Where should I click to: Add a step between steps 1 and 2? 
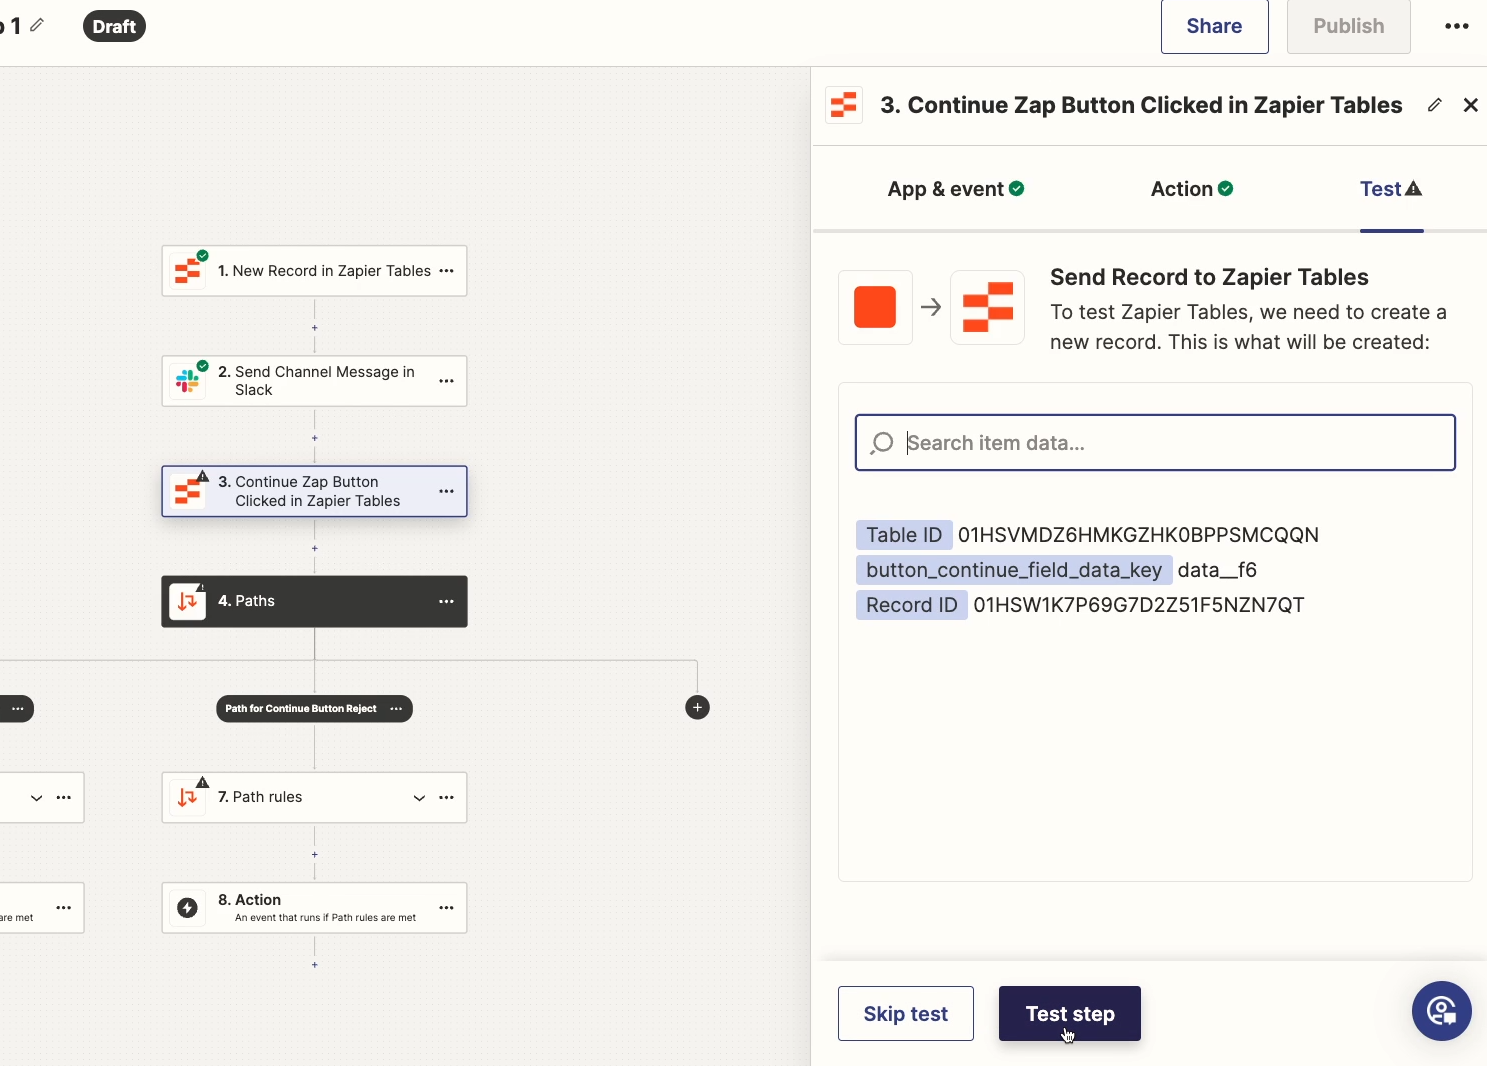(x=315, y=328)
